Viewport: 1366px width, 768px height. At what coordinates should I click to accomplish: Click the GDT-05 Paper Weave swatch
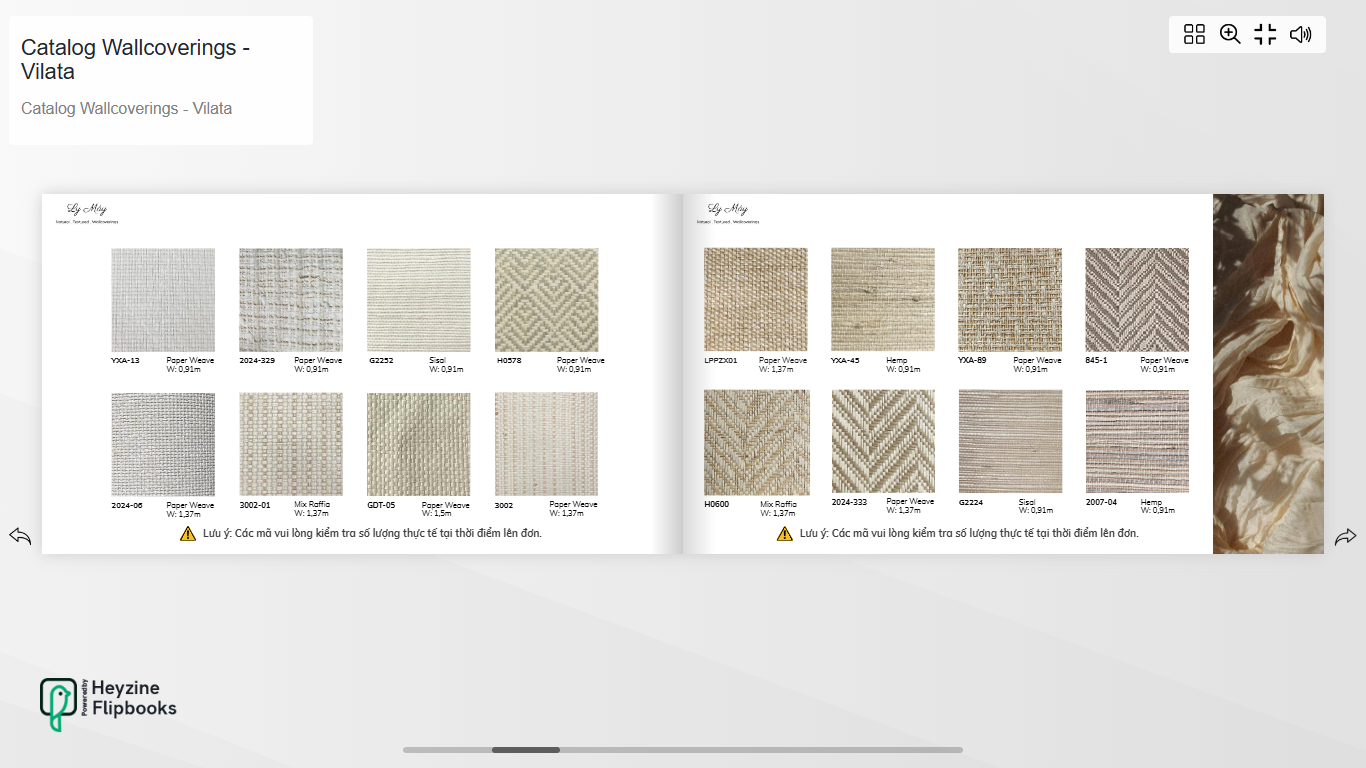(x=419, y=444)
